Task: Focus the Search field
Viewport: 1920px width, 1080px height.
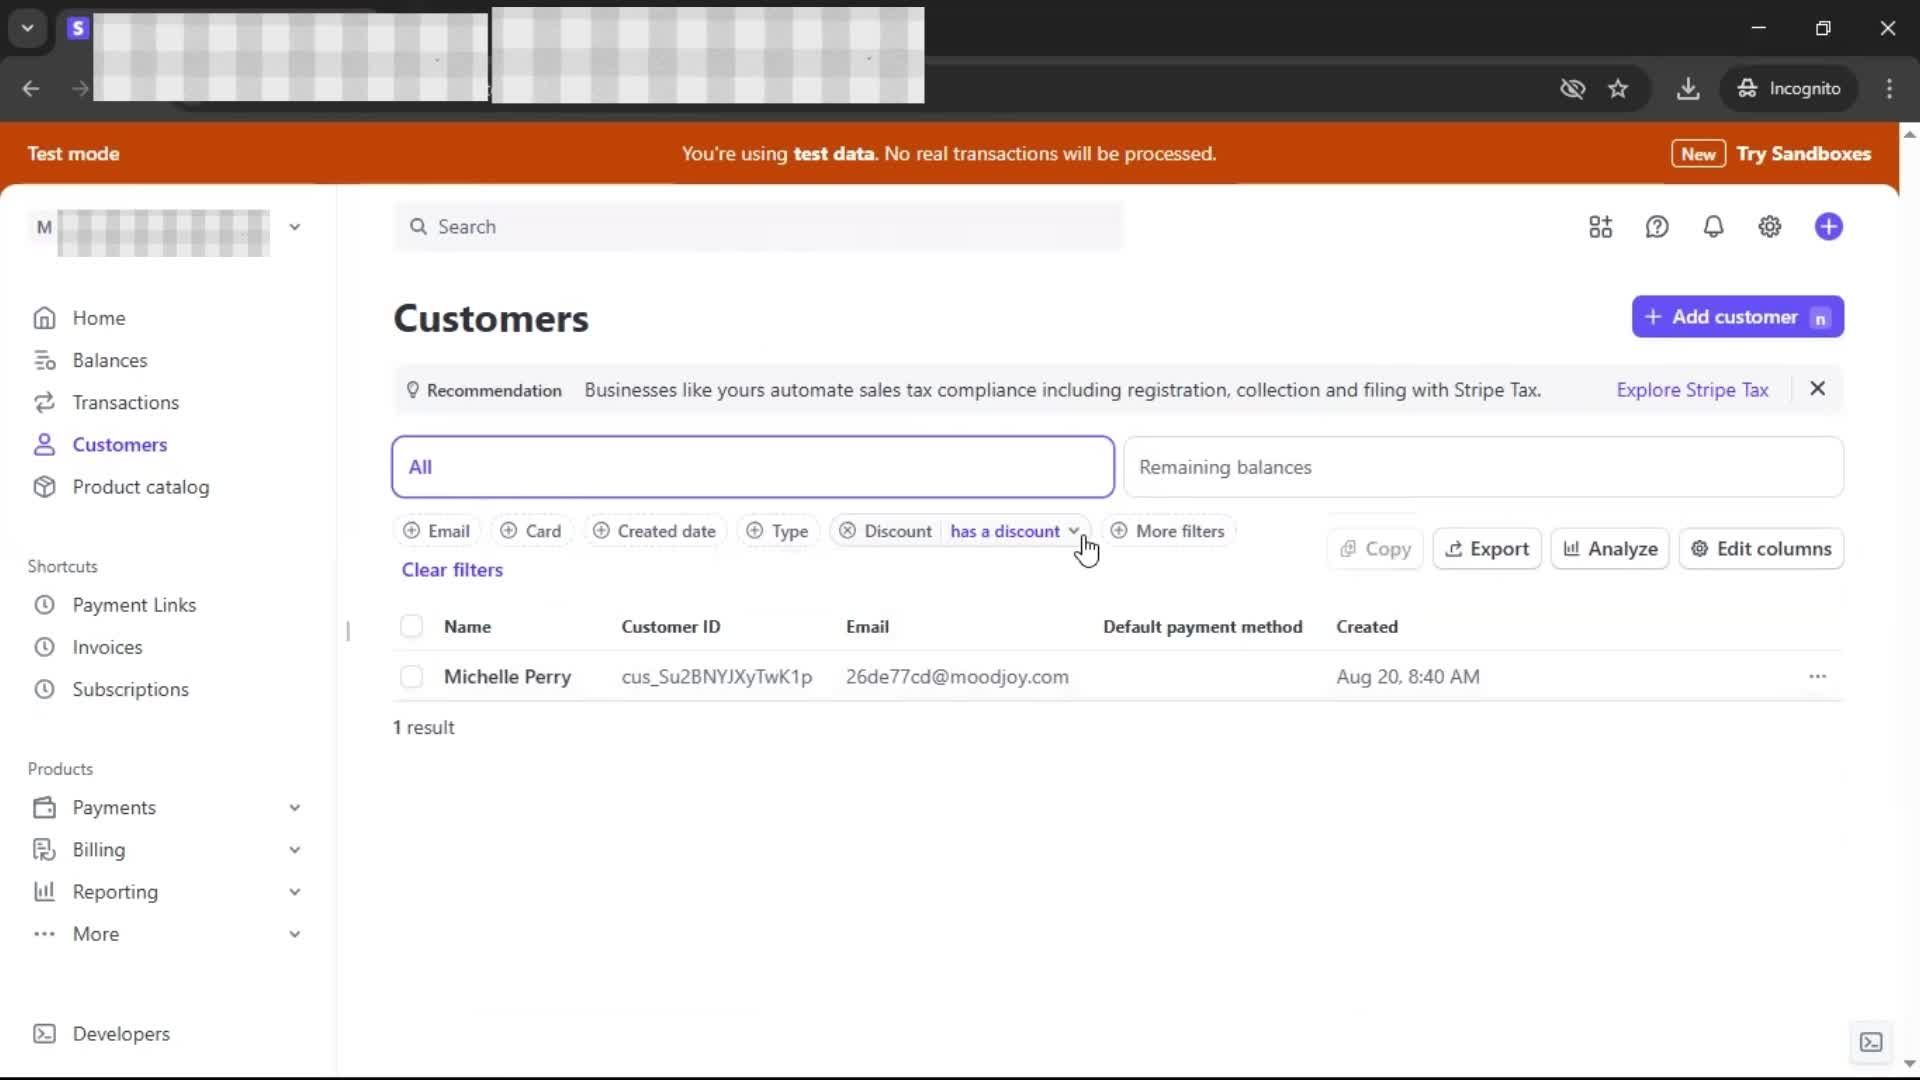Action: pos(759,227)
